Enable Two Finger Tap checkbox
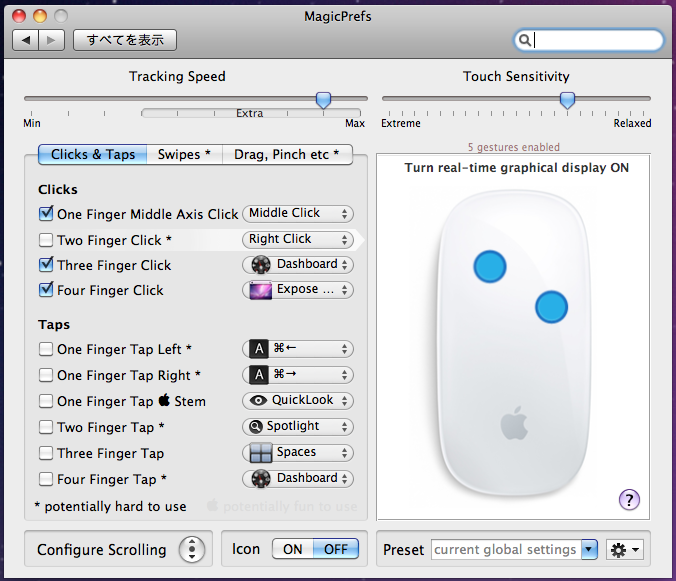Screen dimensions: 676x581 (x=46, y=427)
